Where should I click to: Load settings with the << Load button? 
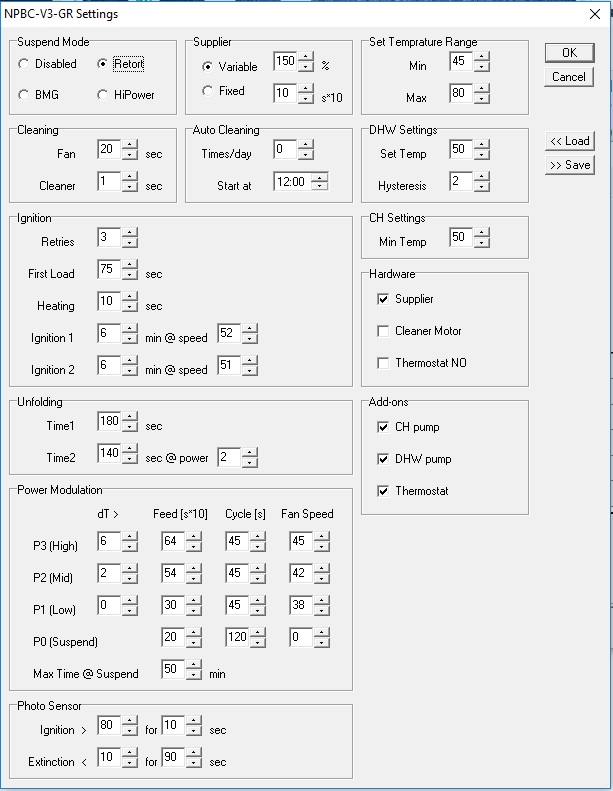(569, 141)
